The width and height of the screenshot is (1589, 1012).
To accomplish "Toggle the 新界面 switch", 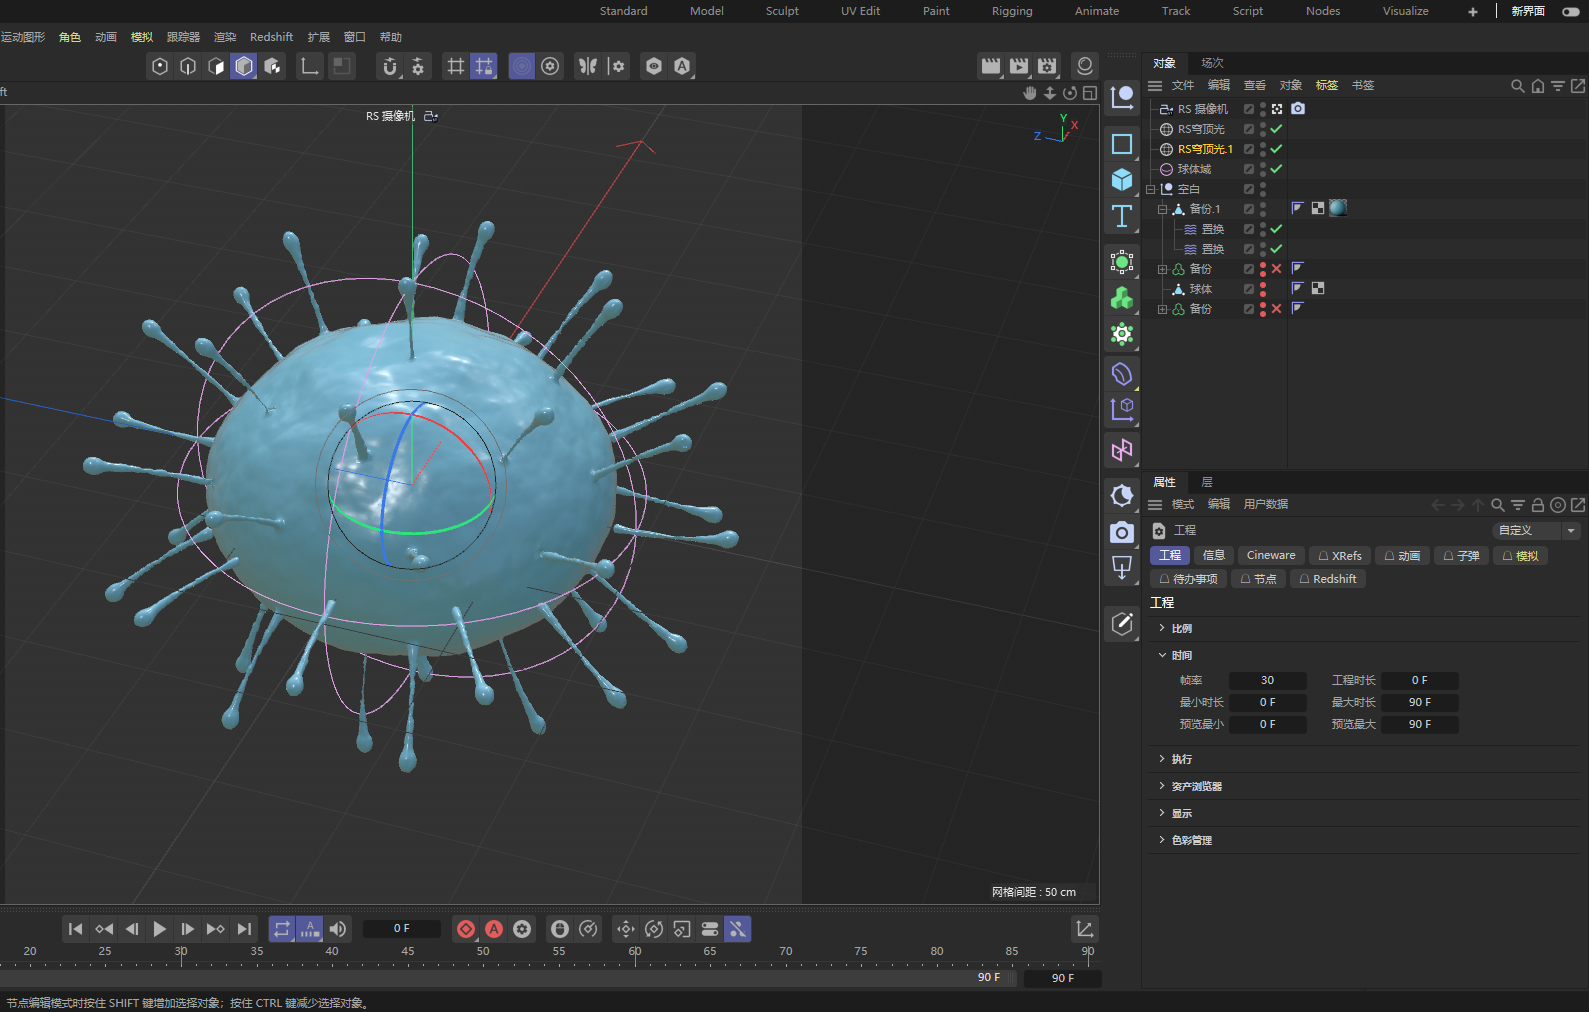I will pos(1571,11).
